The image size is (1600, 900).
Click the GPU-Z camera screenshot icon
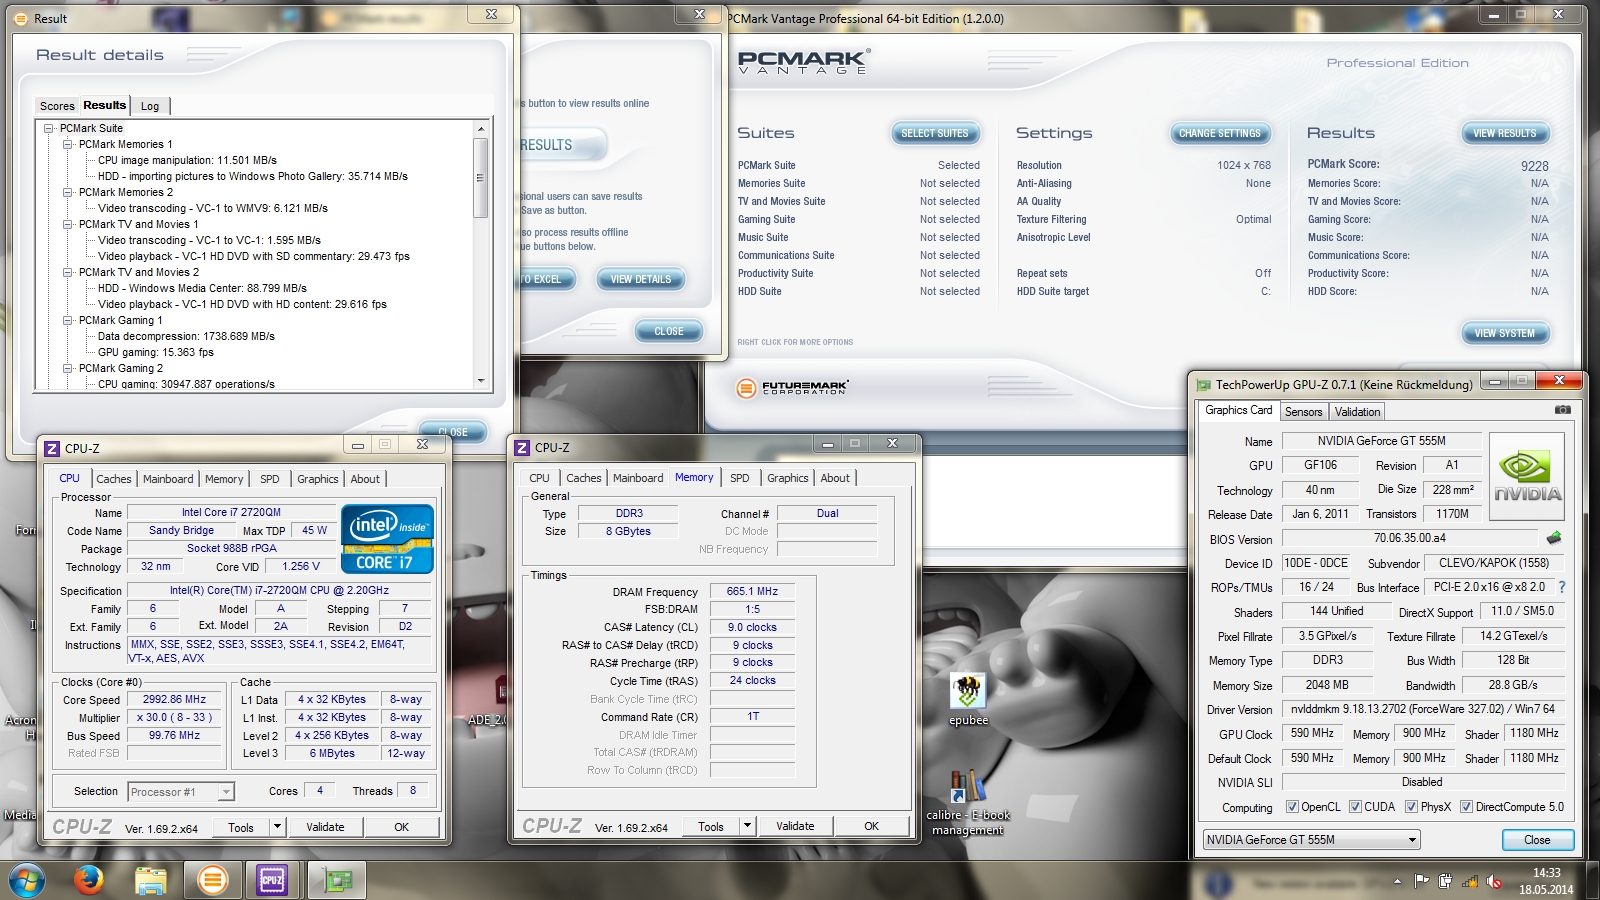tap(1563, 410)
